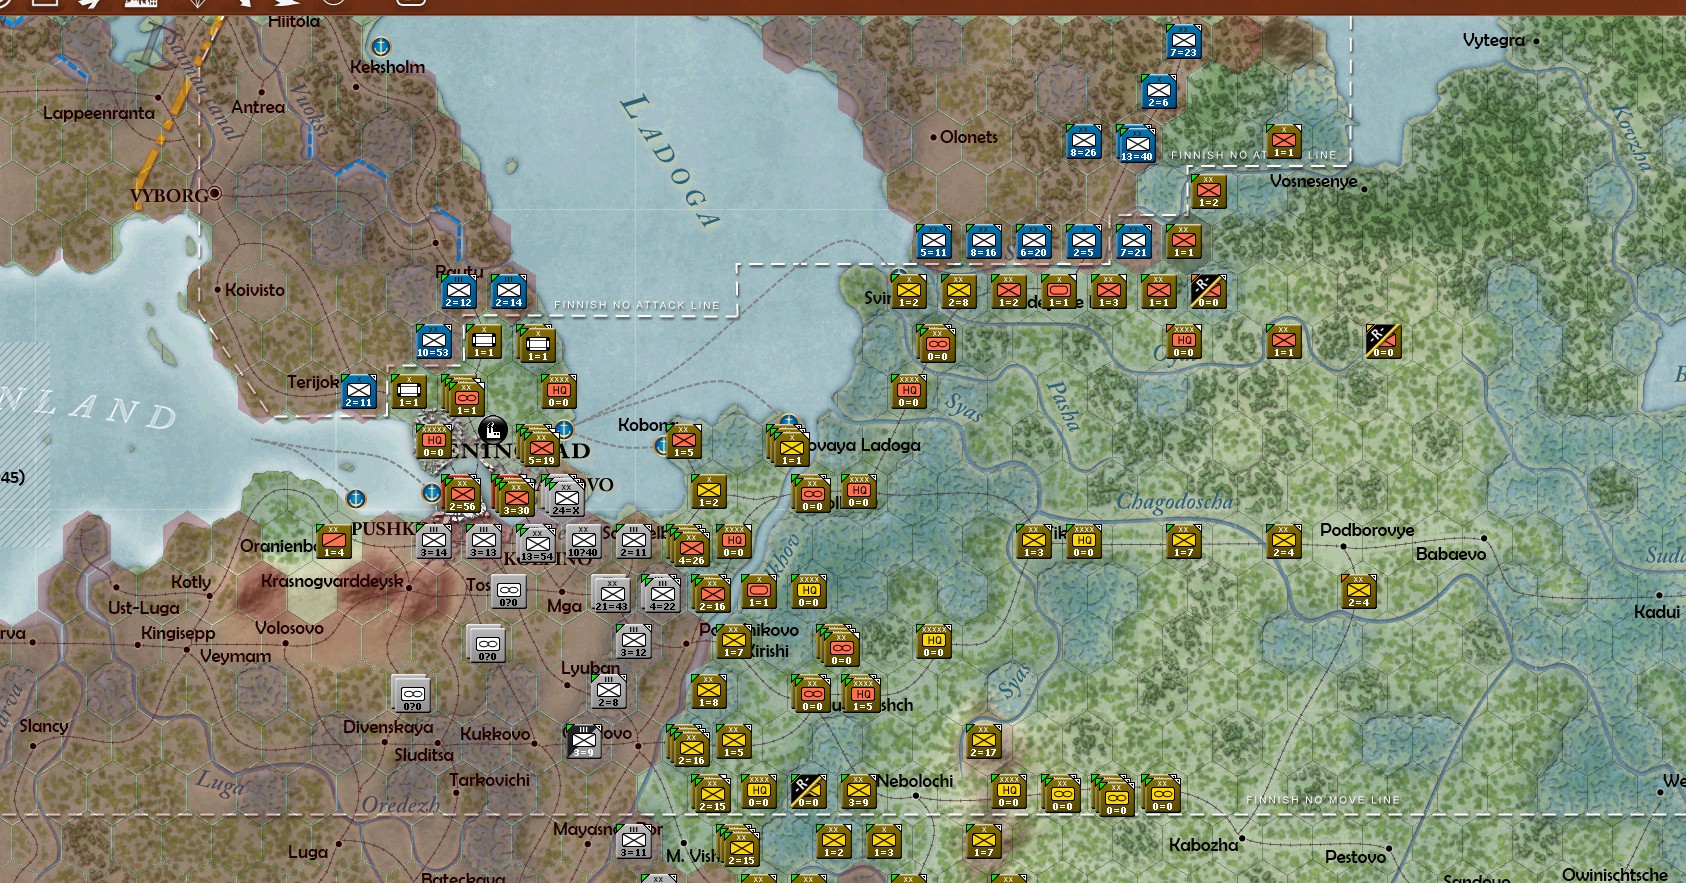Select the Soviet 1=4 unit at Oranienbaum
The width and height of the screenshot is (1686, 883).
click(x=334, y=542)
